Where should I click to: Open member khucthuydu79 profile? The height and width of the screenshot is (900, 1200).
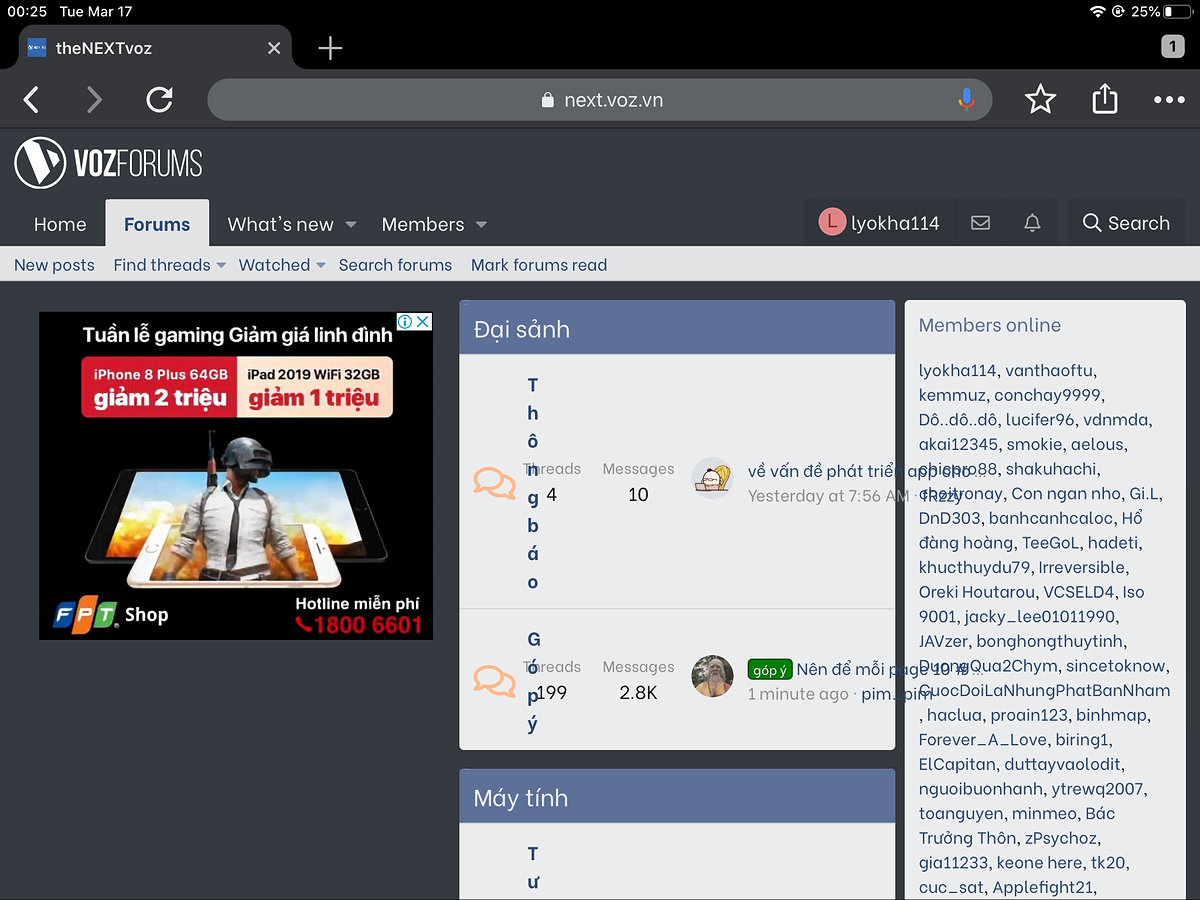974,567
